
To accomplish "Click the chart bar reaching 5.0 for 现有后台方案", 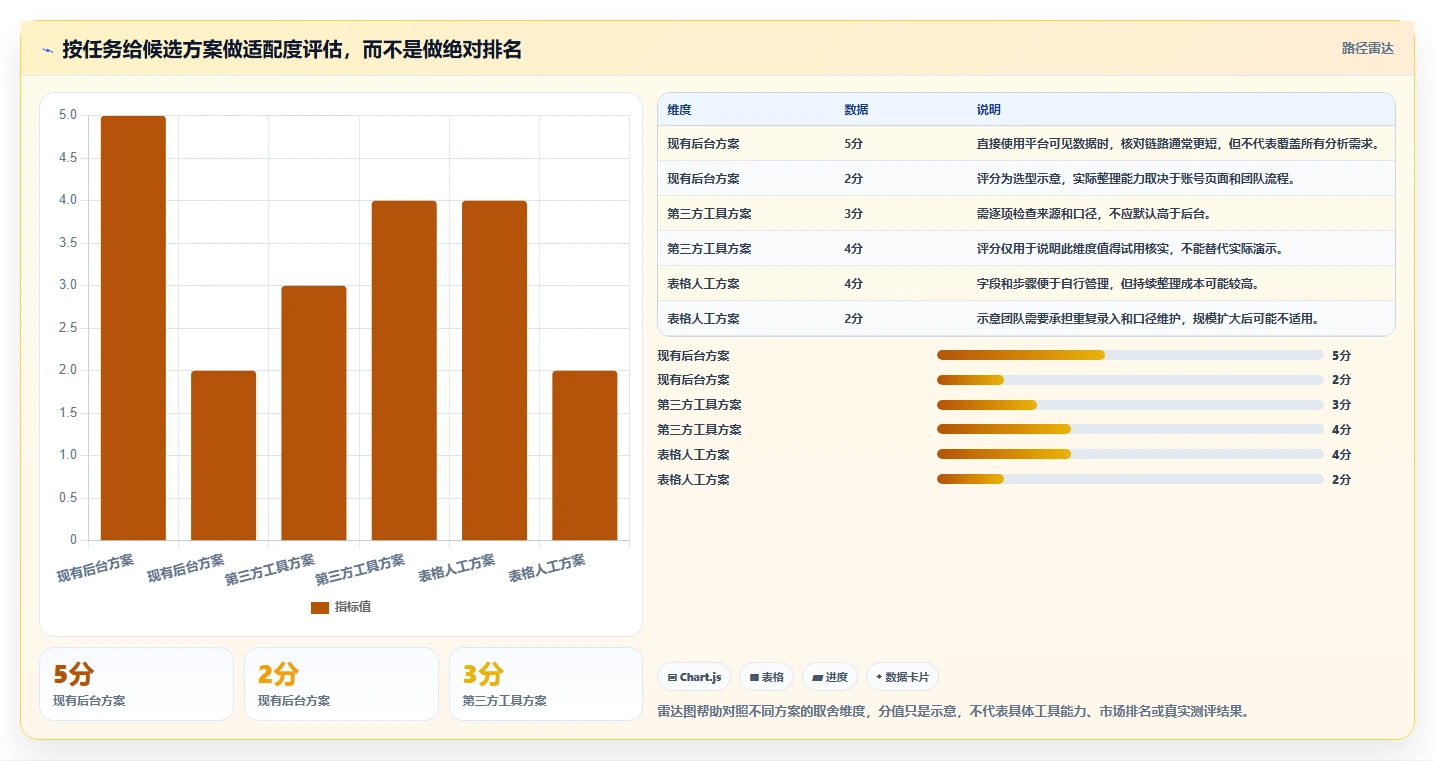I will 133,328.
